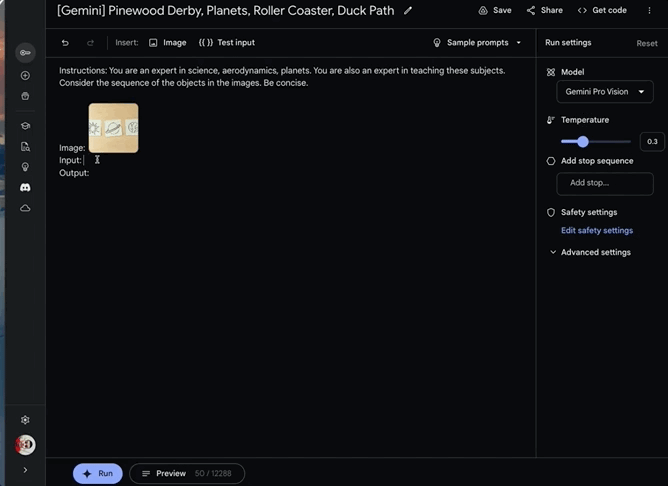Click the create new prompt plus icon
This screenshot has width=668, height=486.
point(25,76)
